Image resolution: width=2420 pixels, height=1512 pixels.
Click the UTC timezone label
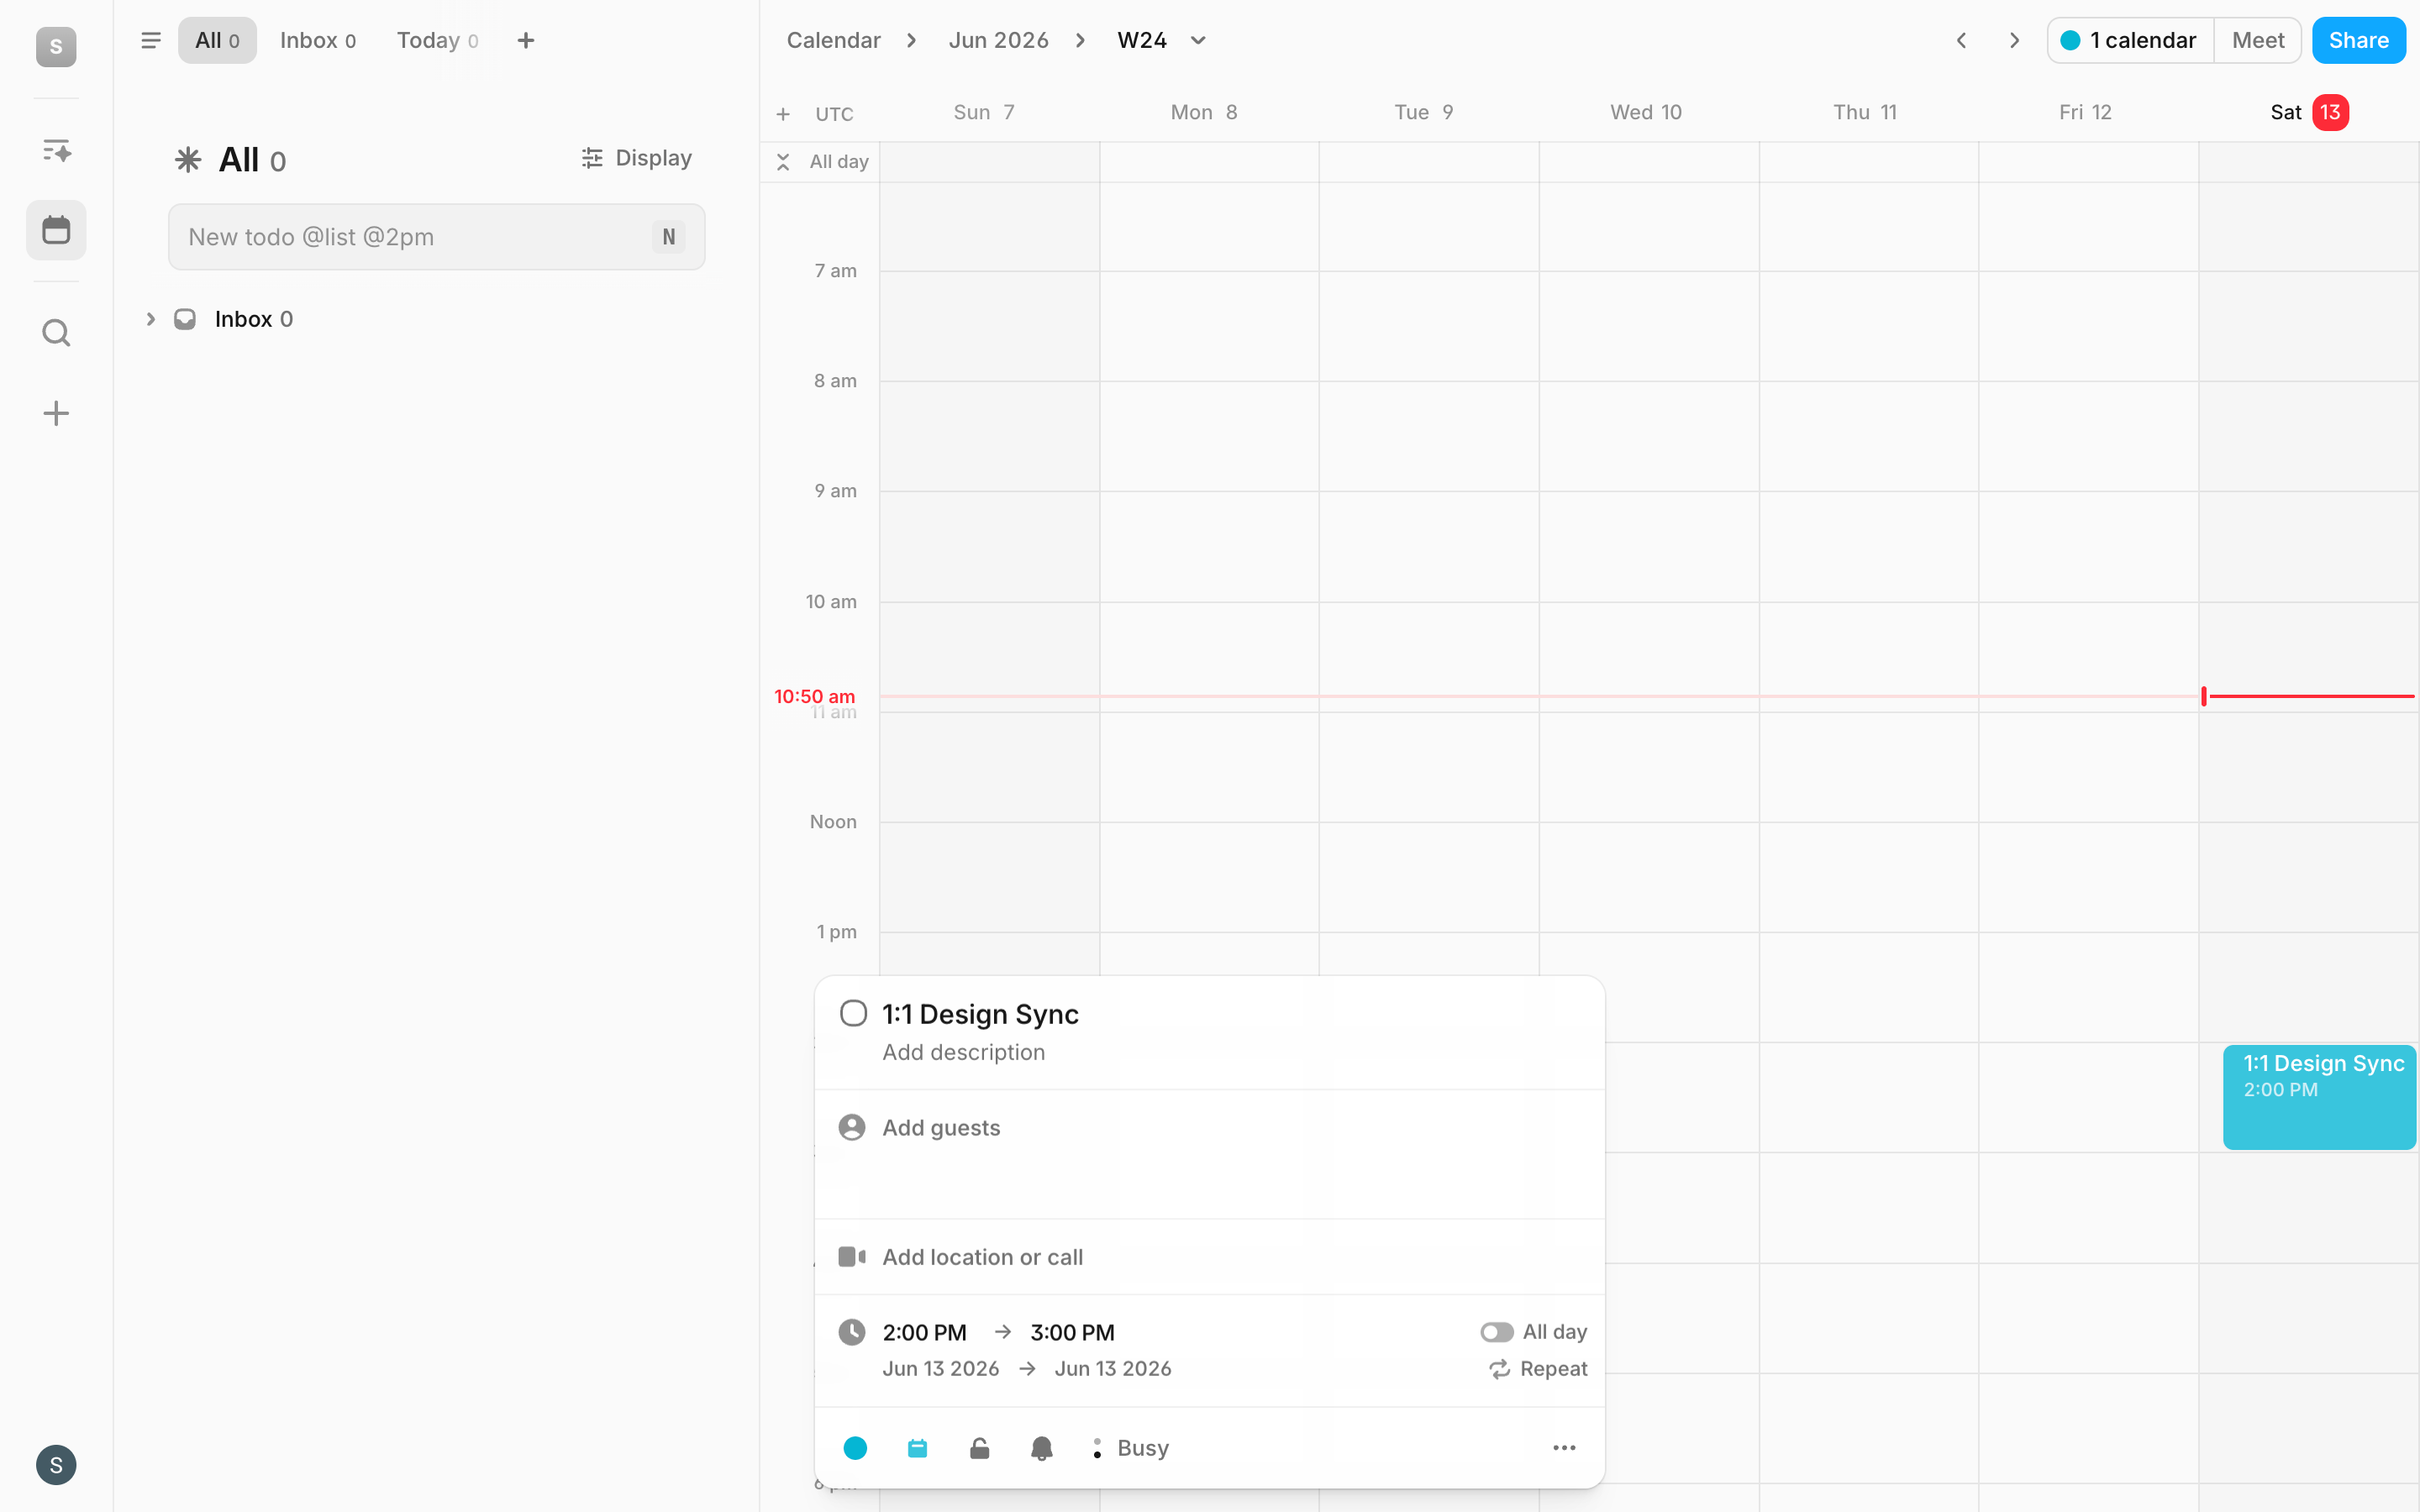pyautogui.click(x=834, y=114)
